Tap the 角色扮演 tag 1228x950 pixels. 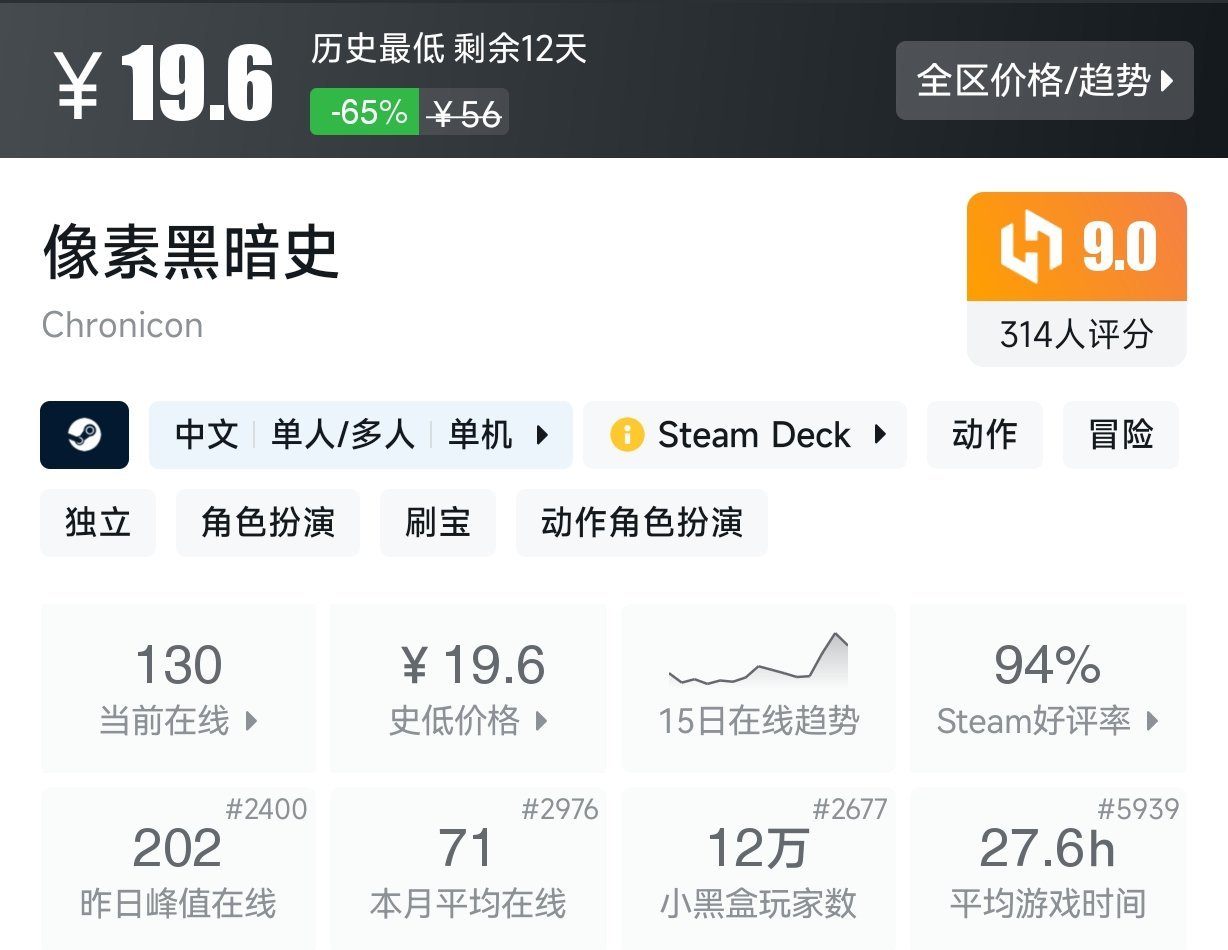tap(267, 522)
